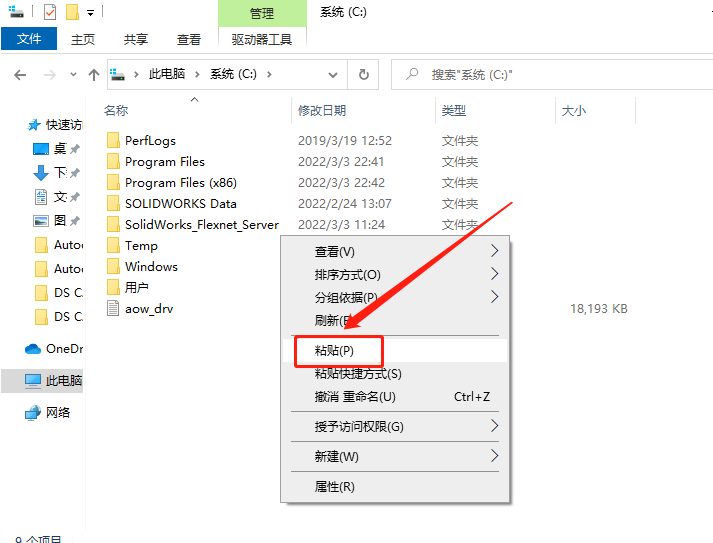Select the Program Files (x86) folder icon
The image size is (713, 543).
click(113, 182)
